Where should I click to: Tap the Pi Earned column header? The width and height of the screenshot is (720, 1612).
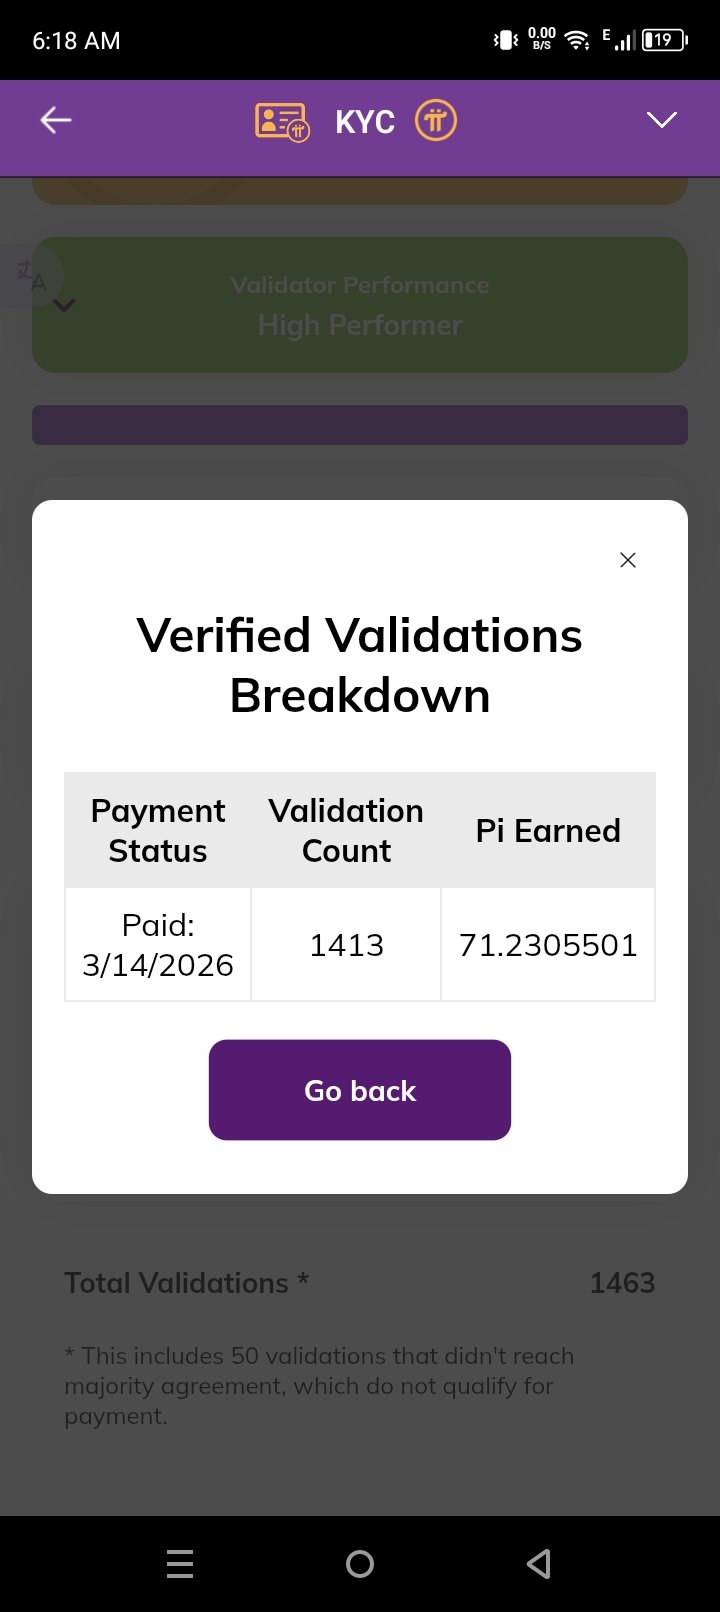click(x=548, y=830)
